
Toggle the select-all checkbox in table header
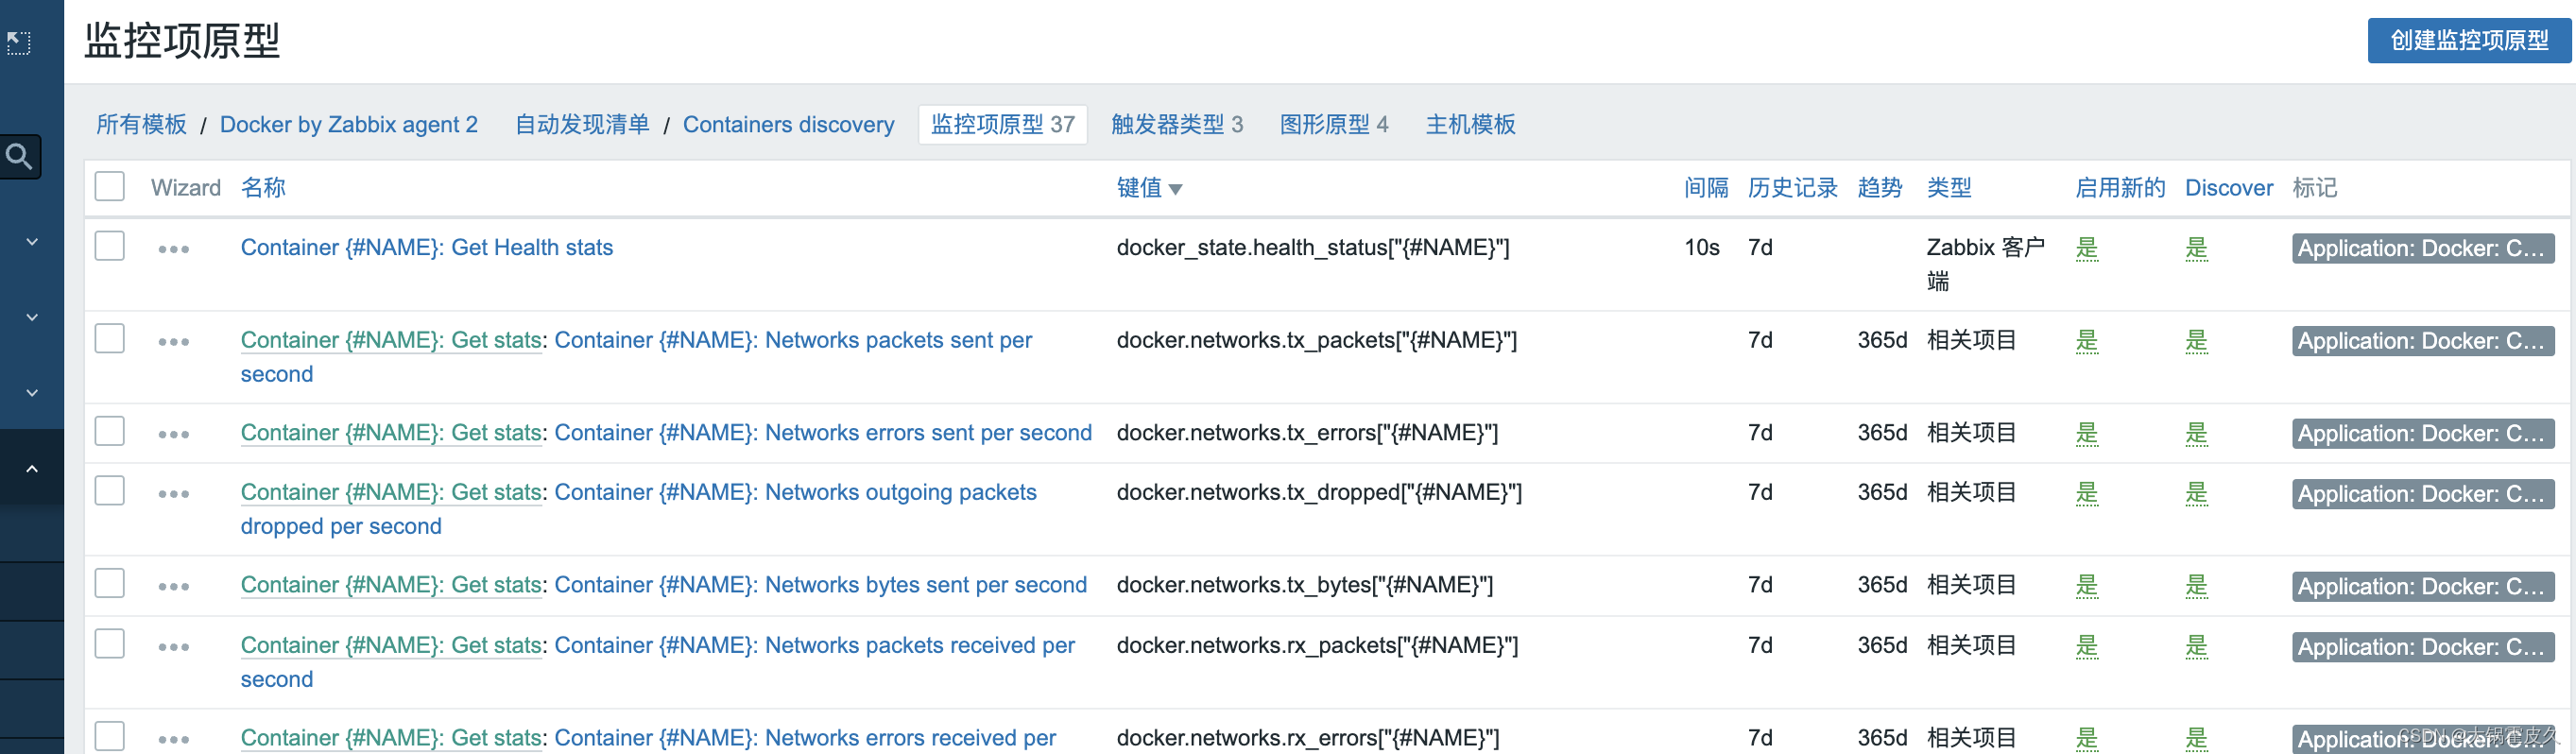(x=110, y=187)
